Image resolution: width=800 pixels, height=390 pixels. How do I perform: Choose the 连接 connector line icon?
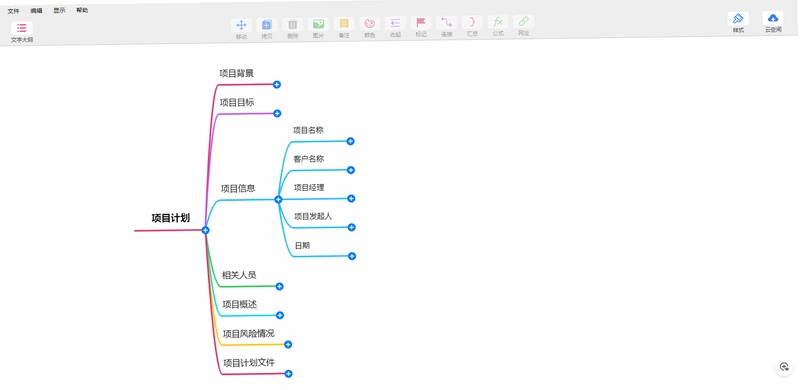click(x=446, y=22)
